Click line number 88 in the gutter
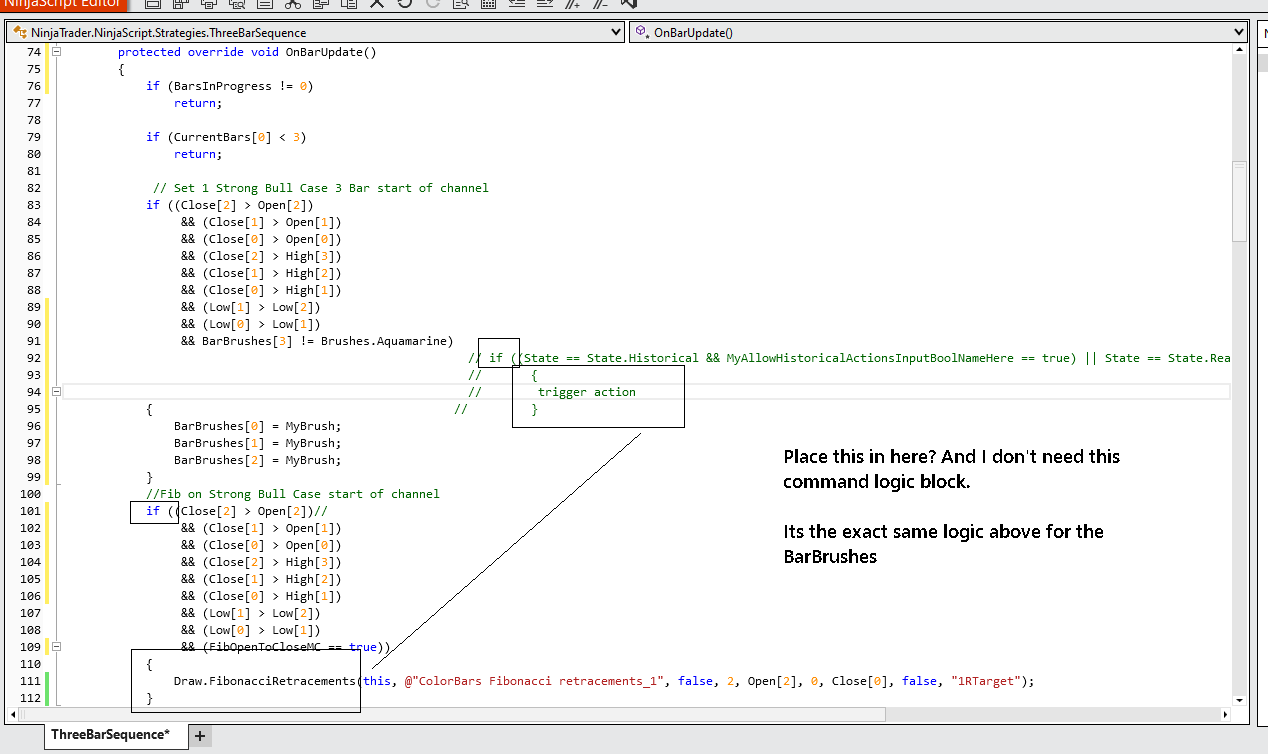Viewport: 1268px width, 754px height. click(33, 290)
